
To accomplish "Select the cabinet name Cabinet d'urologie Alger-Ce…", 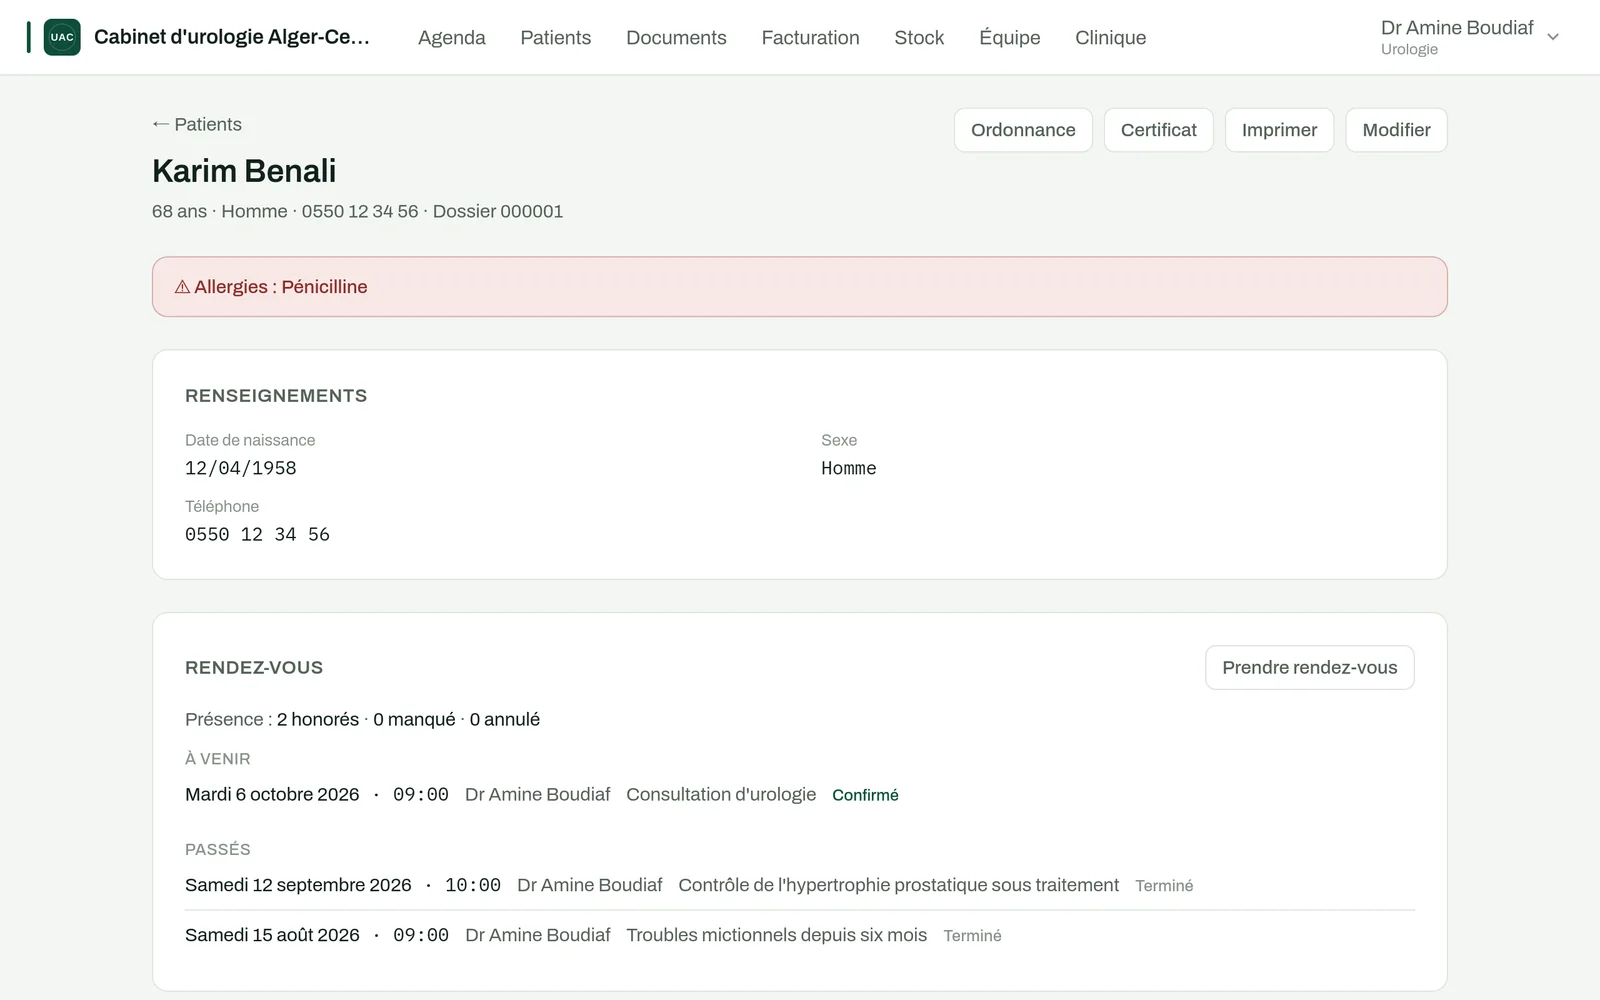I will point(232,37).
